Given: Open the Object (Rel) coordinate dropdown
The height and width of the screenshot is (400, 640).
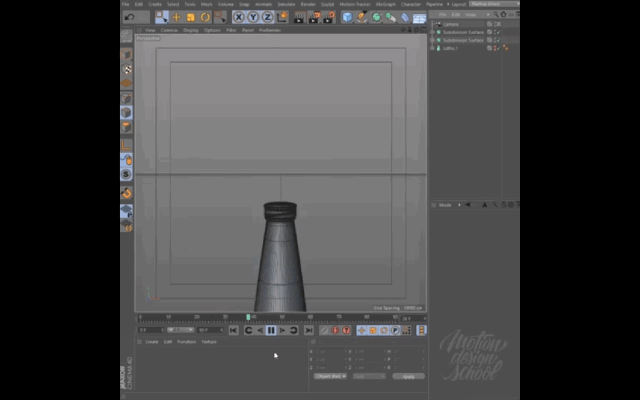Looking at the screenshot, I should tap(330, 376).
